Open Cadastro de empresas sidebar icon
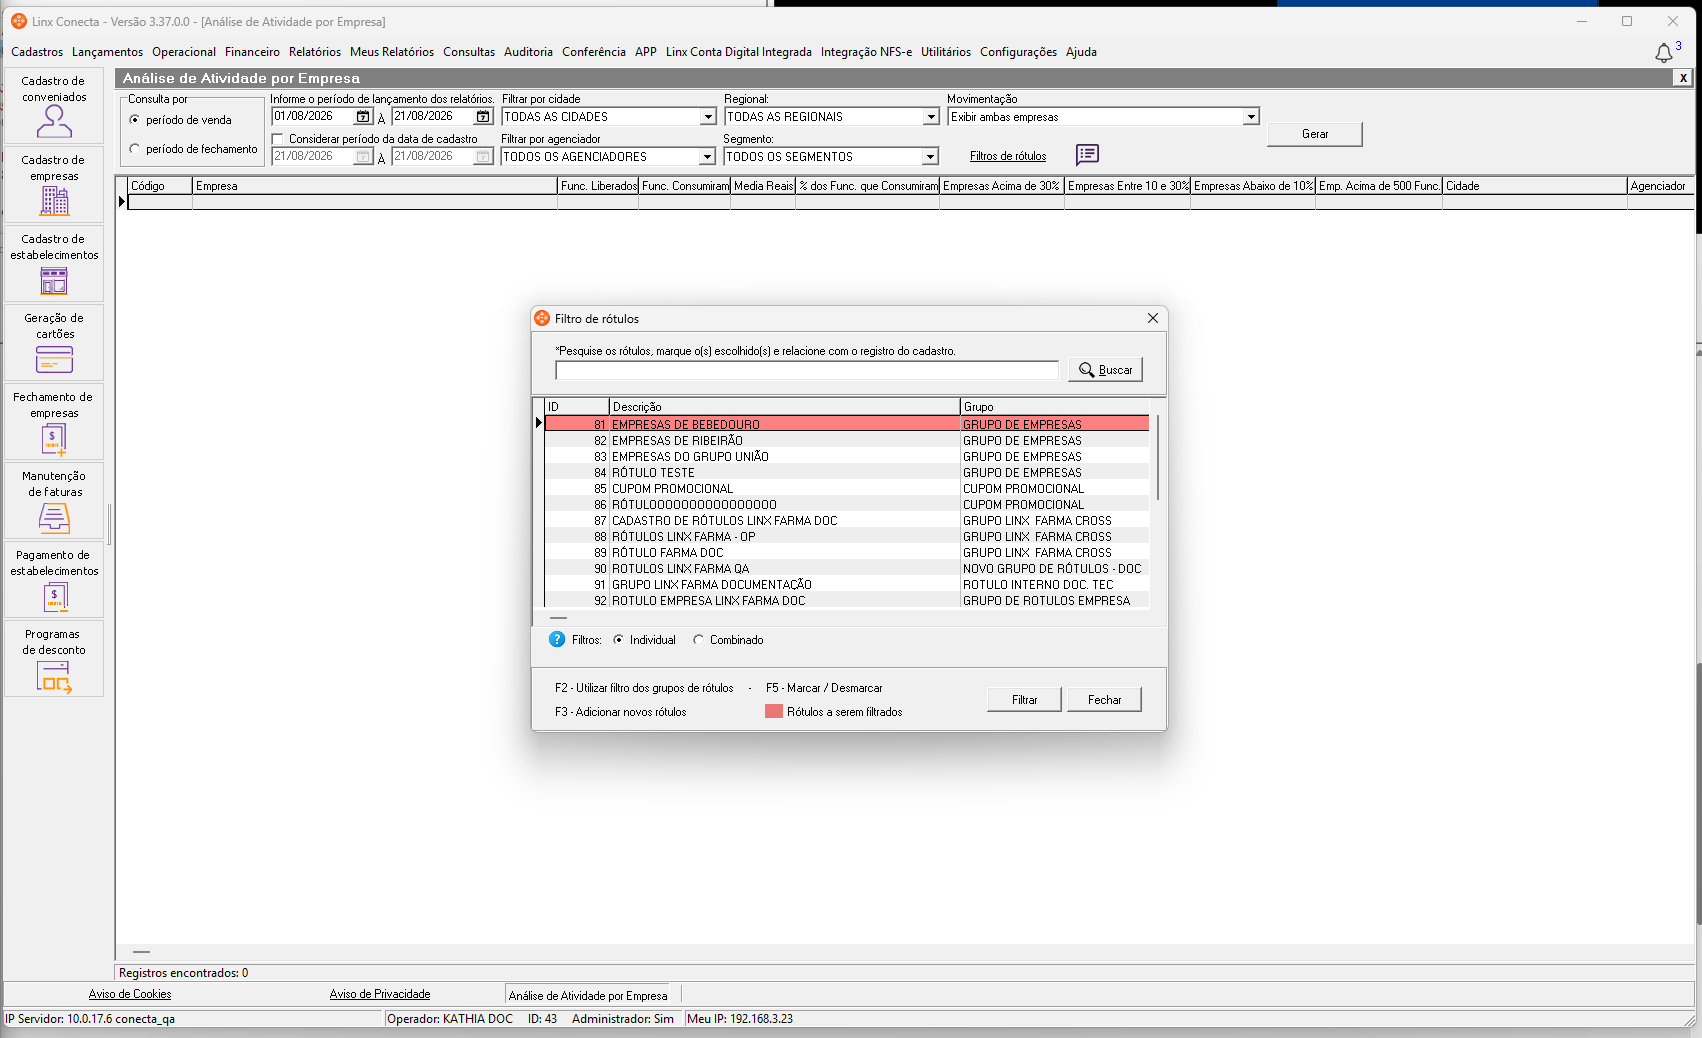The height and width of the screenshot is (1038, 1702). point(54,201)
